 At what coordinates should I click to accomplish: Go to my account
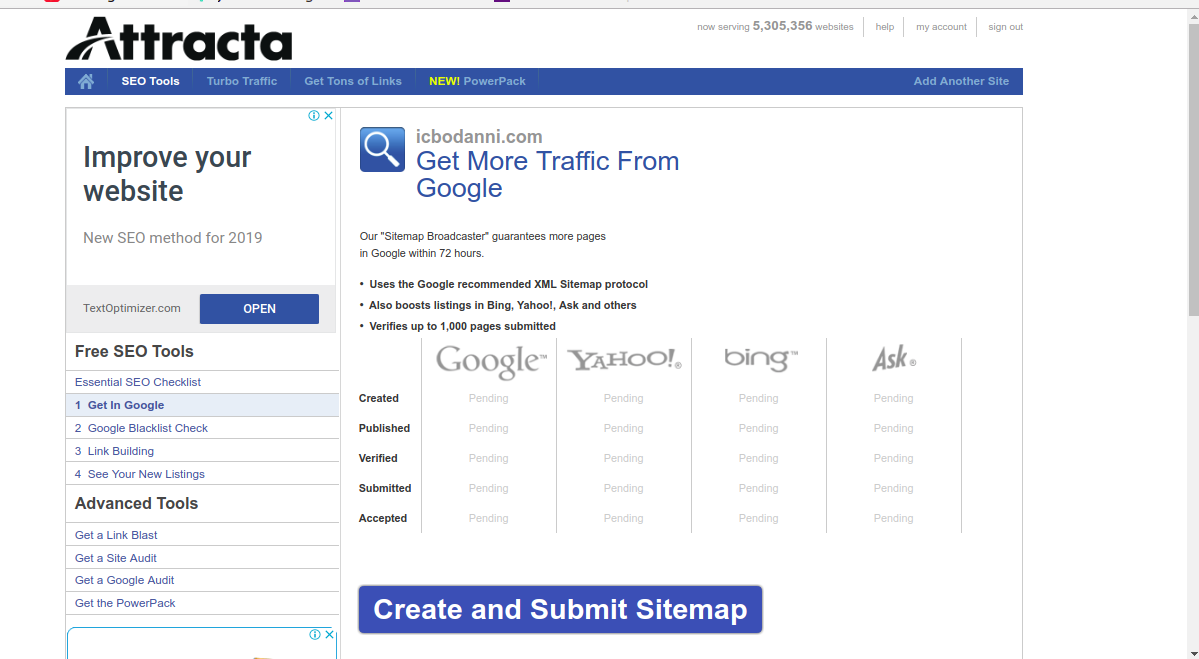tap(941, 27)
